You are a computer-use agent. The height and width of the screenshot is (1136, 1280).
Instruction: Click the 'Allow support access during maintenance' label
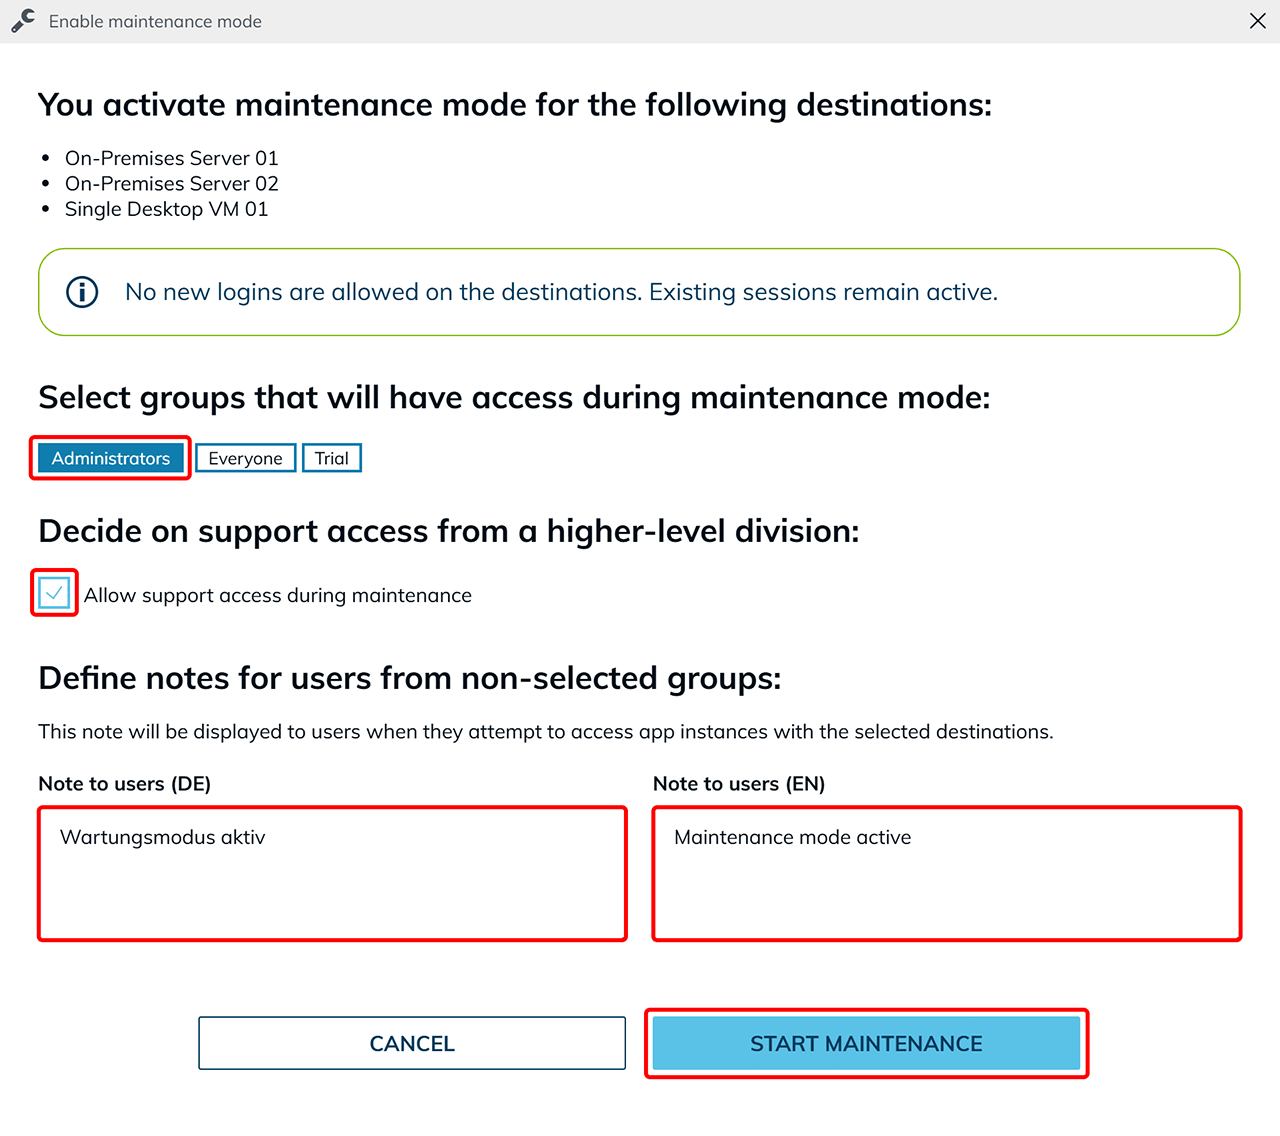tap(277, 595)
